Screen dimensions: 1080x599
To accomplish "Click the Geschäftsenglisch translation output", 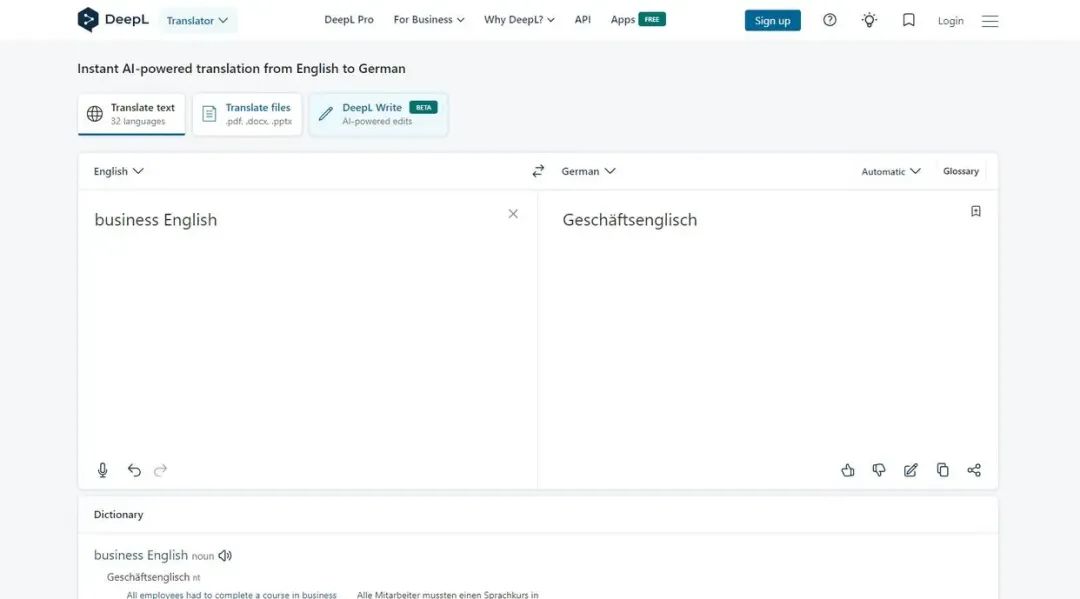I will (x=630, y=220).
